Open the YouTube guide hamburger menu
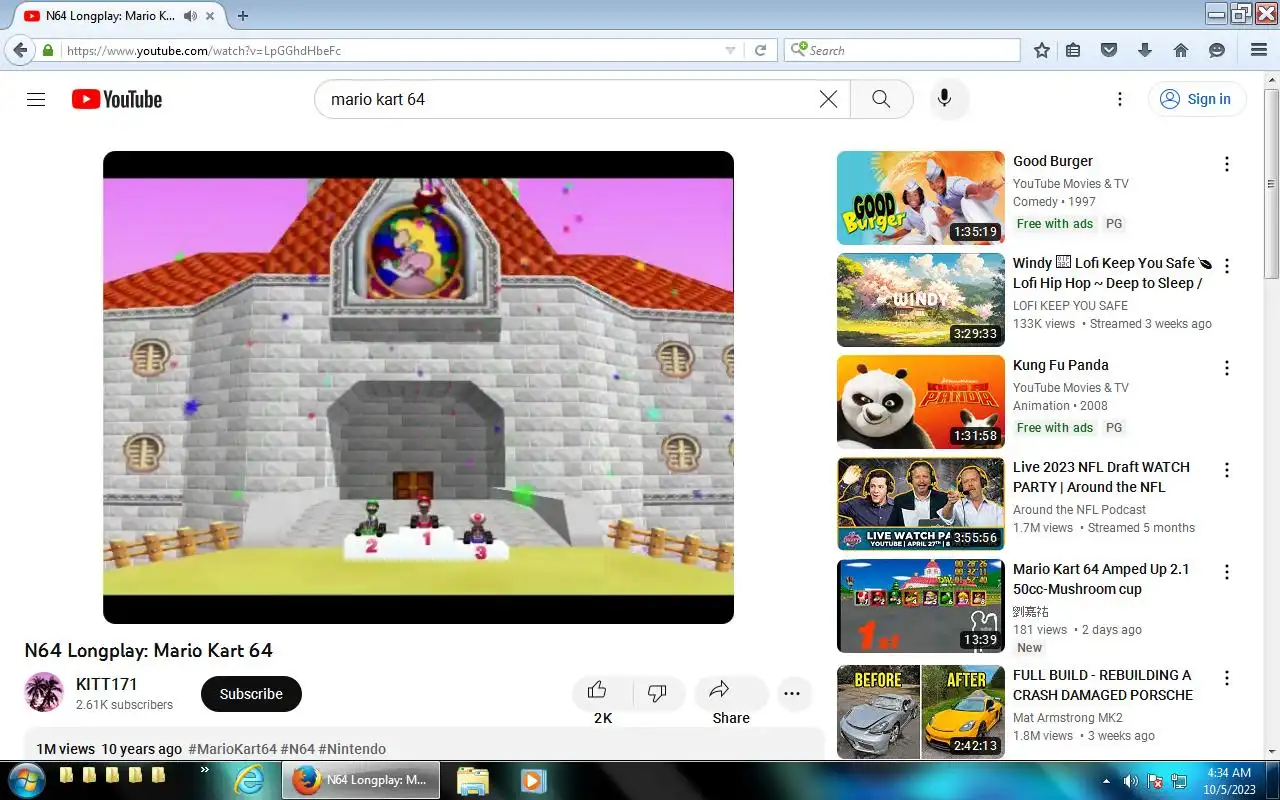 click(36, 99)
